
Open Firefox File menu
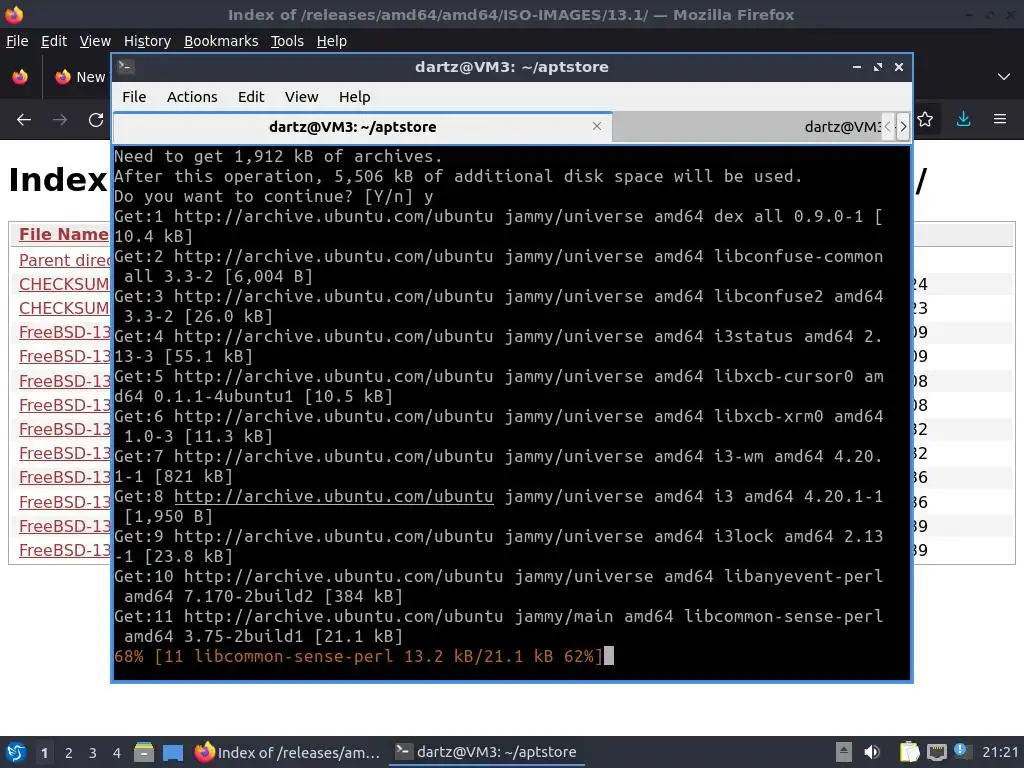(17, 41)
